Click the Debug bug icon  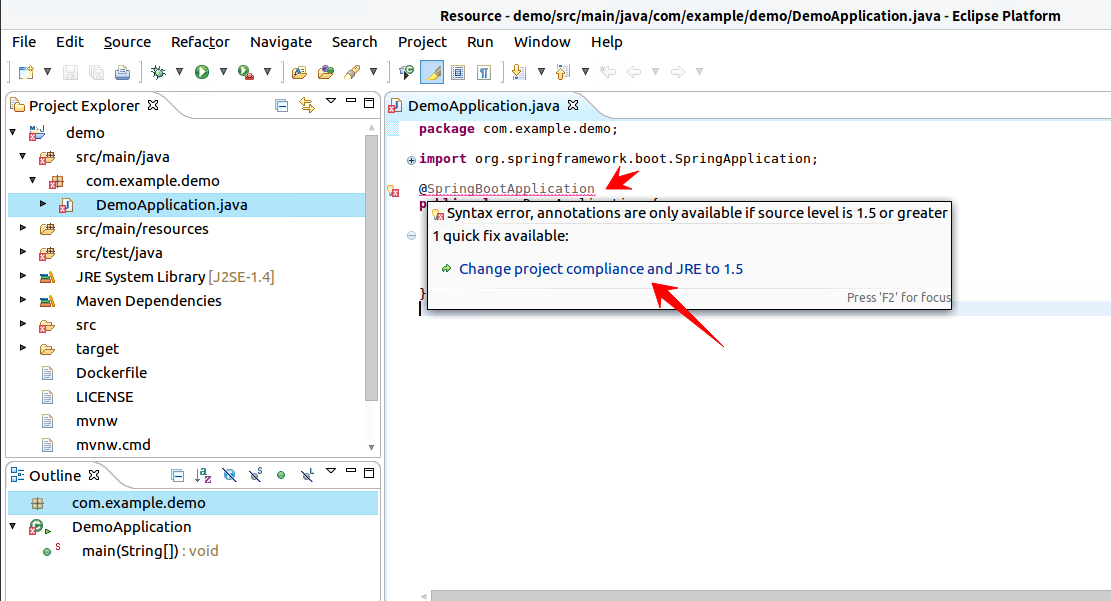point(159,72)
